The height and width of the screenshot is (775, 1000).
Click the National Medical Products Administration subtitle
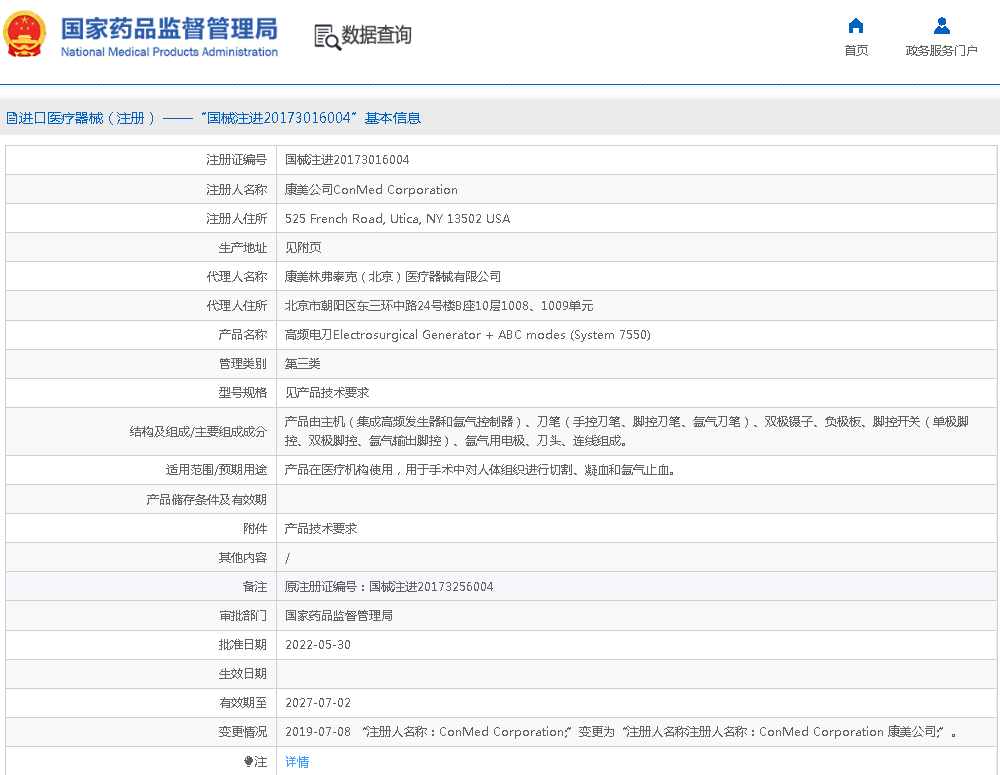[x=169, y=52]
